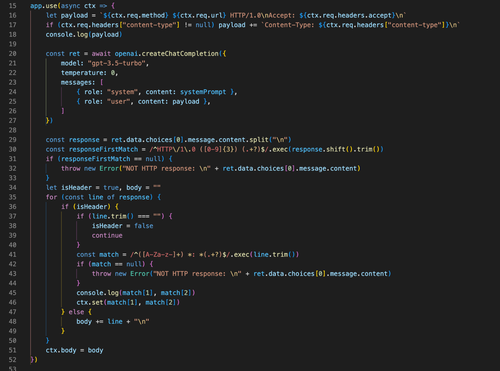Click console.log(match[1], match[2]) statement
Image resolution: width=500 pixels, height=371 pixels.
[136, 293]
